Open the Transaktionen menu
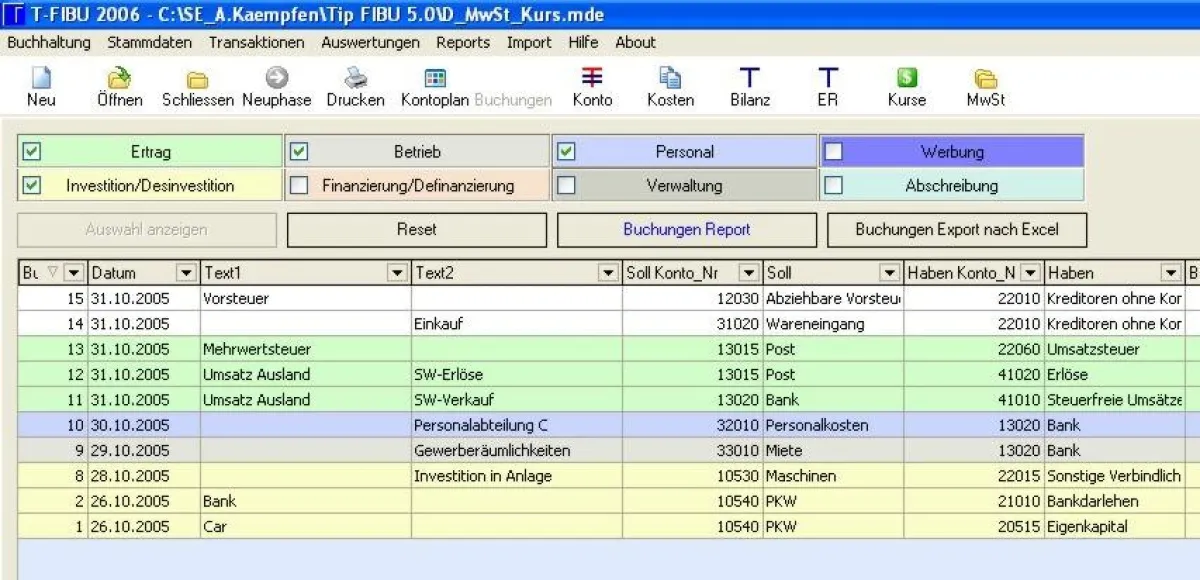Image resolution: width=1200 pixels, height=580 pixels. [x=255, y=42]
